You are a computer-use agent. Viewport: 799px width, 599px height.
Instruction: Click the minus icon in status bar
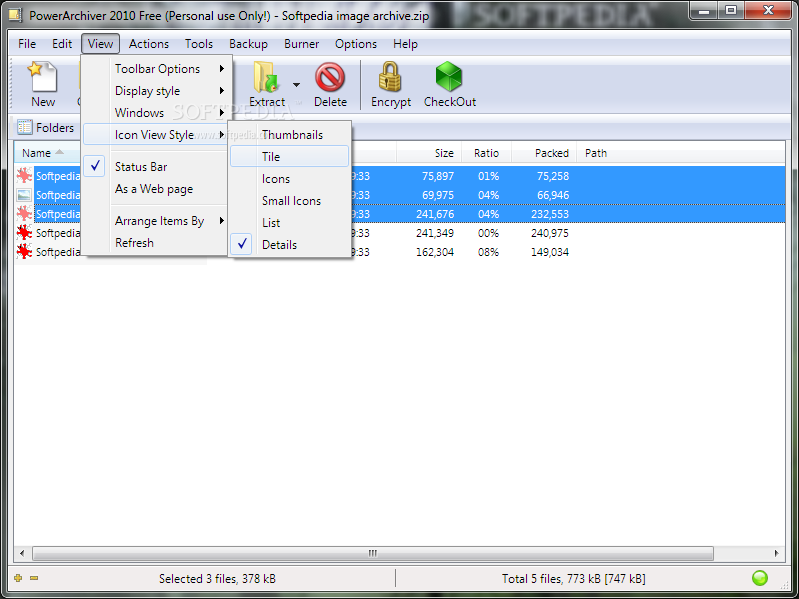point(34,578)
